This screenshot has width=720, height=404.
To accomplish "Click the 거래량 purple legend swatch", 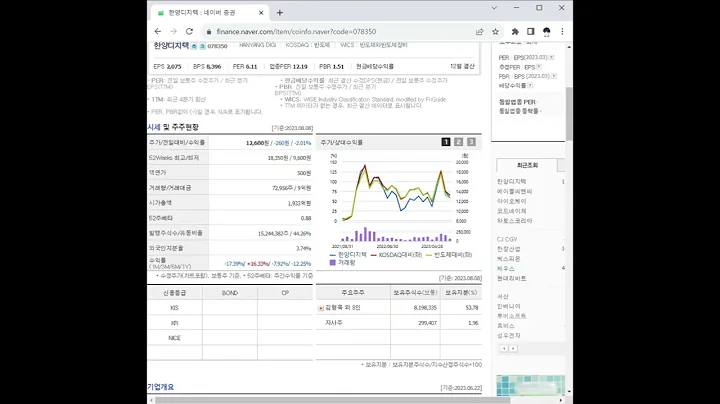I will point(332,263).
